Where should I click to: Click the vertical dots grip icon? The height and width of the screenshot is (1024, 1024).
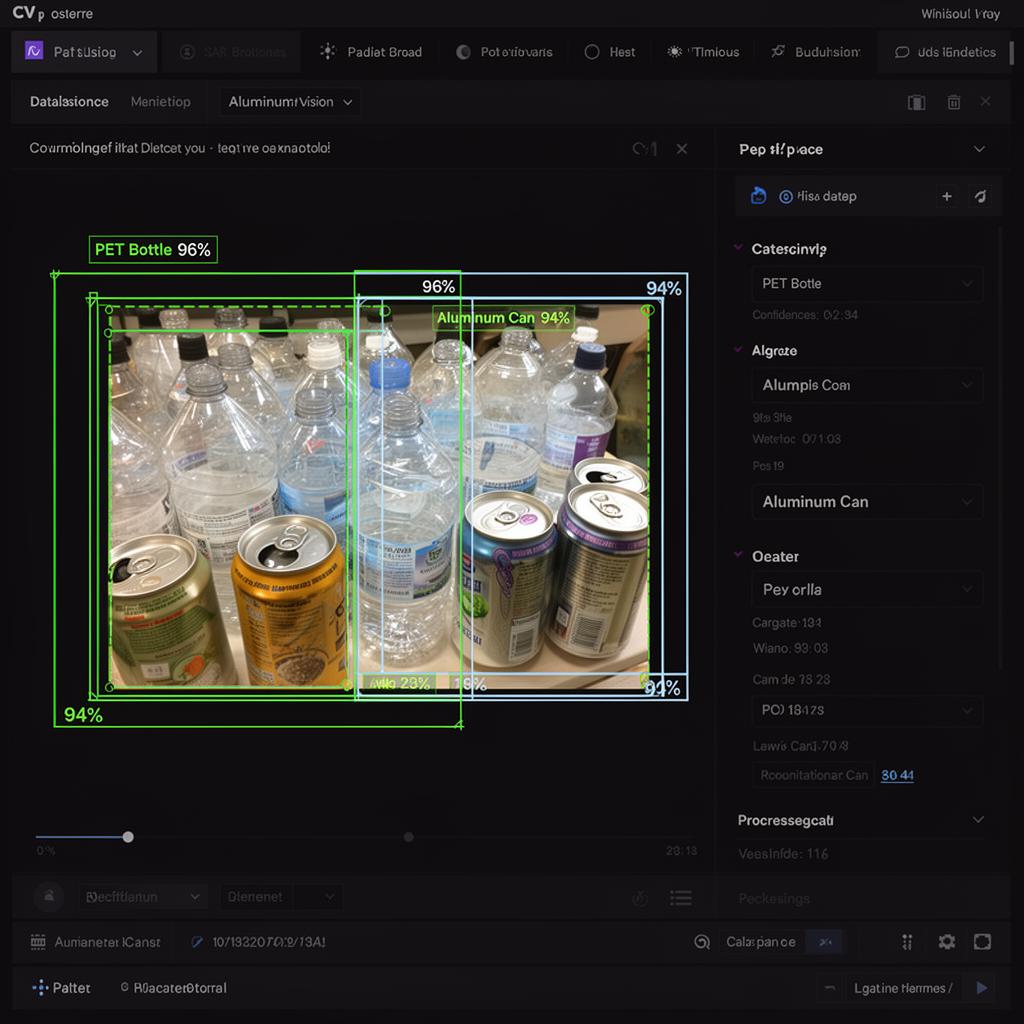coord(907,942)
